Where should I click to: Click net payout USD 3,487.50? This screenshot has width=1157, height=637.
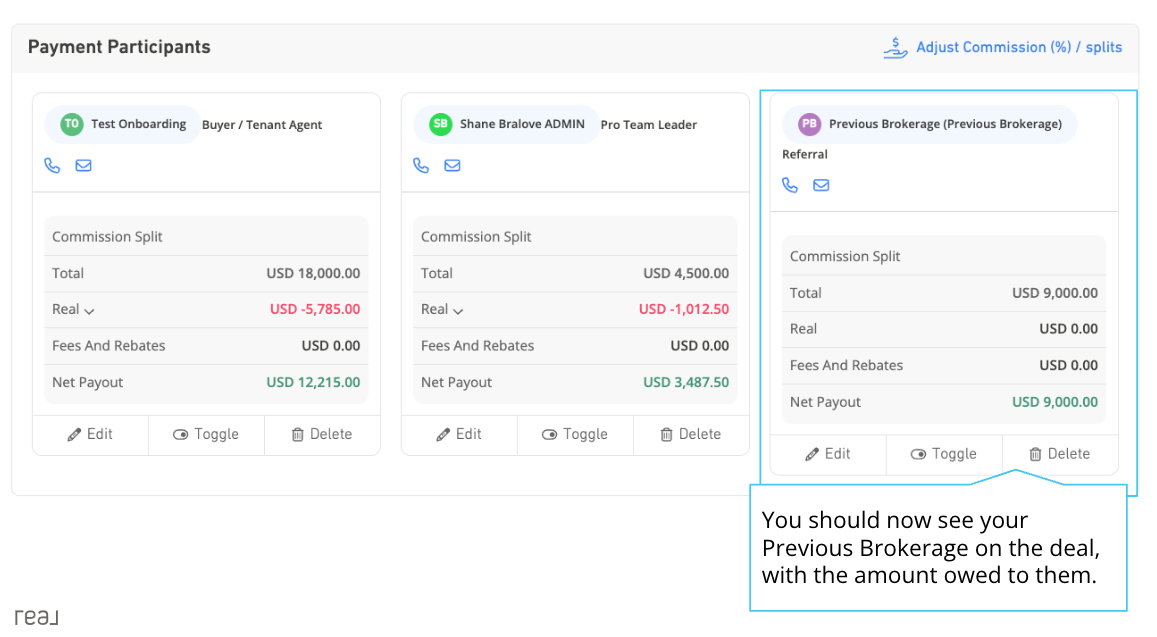tap(685, 382)
